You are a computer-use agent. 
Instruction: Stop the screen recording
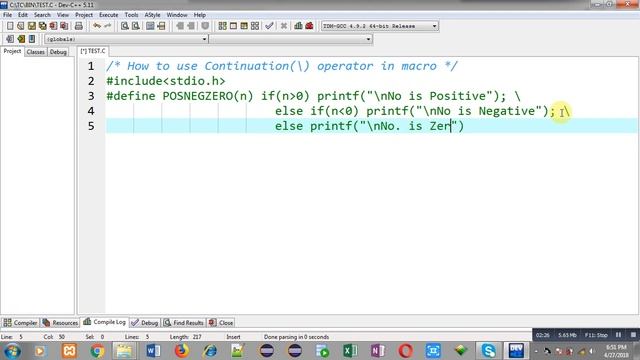tap(633, 335)
